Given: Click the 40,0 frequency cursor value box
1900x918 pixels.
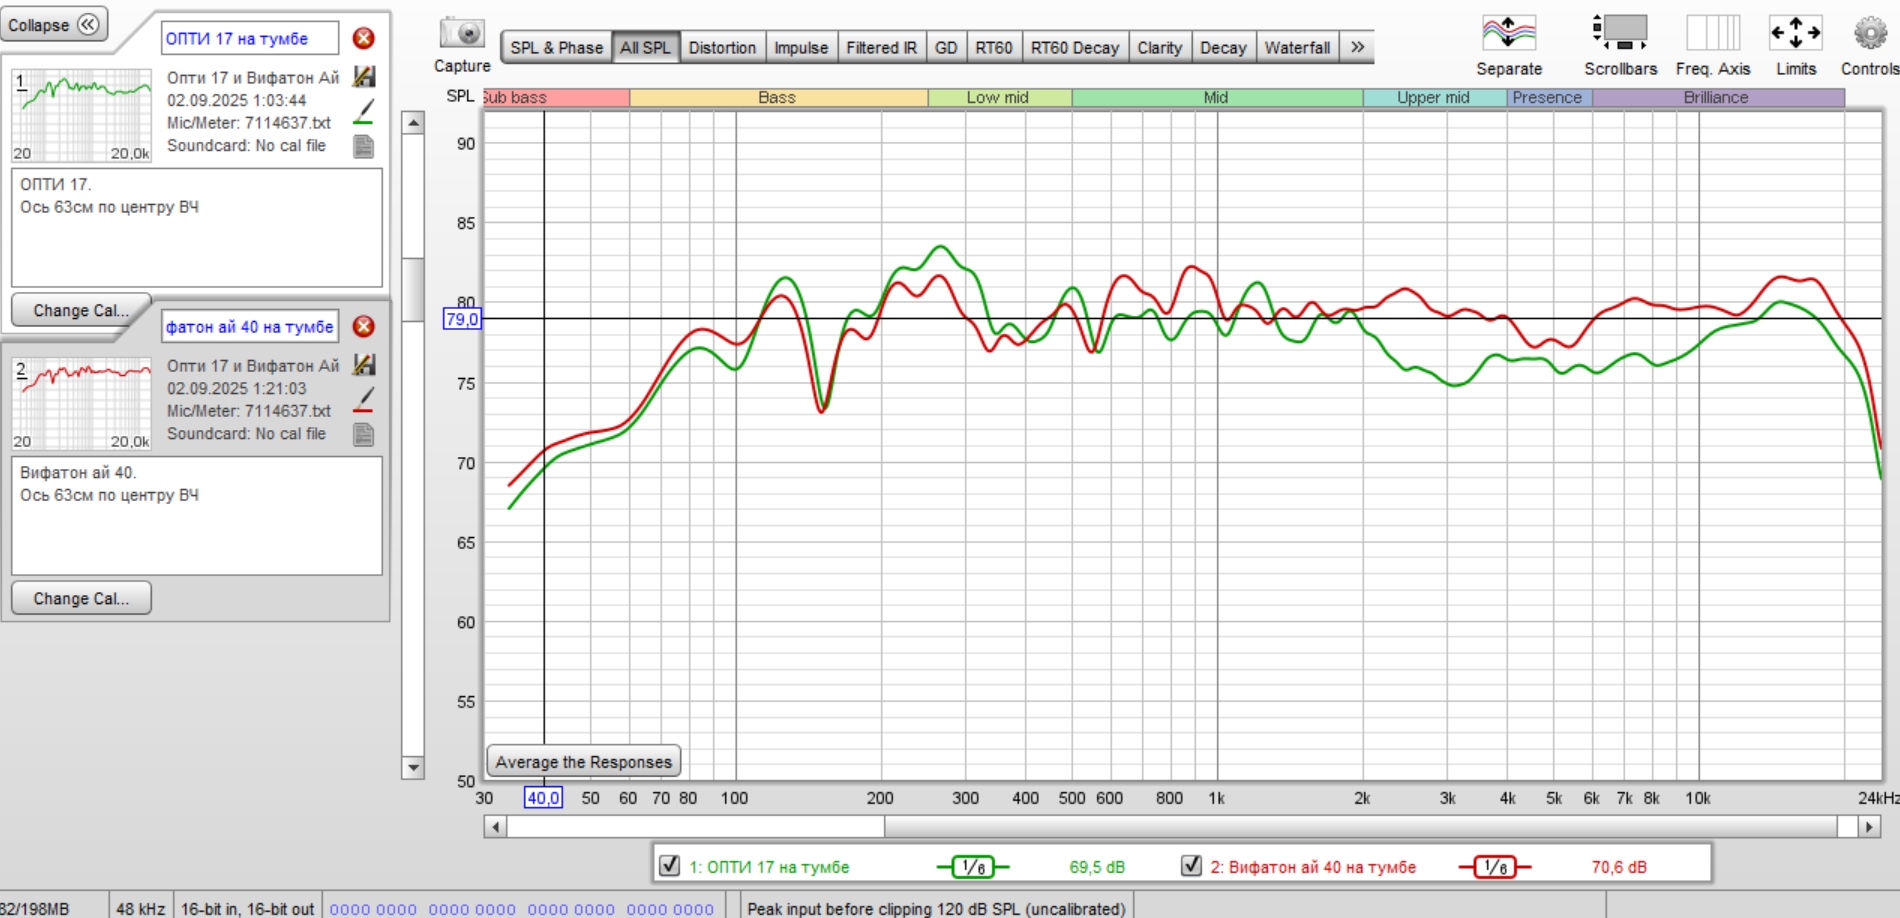Looking at the screenshot, I should (543, 798).
